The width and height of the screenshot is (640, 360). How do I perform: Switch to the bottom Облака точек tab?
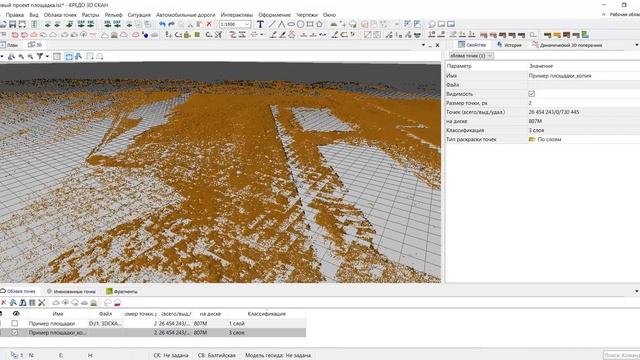pos(18,291)
